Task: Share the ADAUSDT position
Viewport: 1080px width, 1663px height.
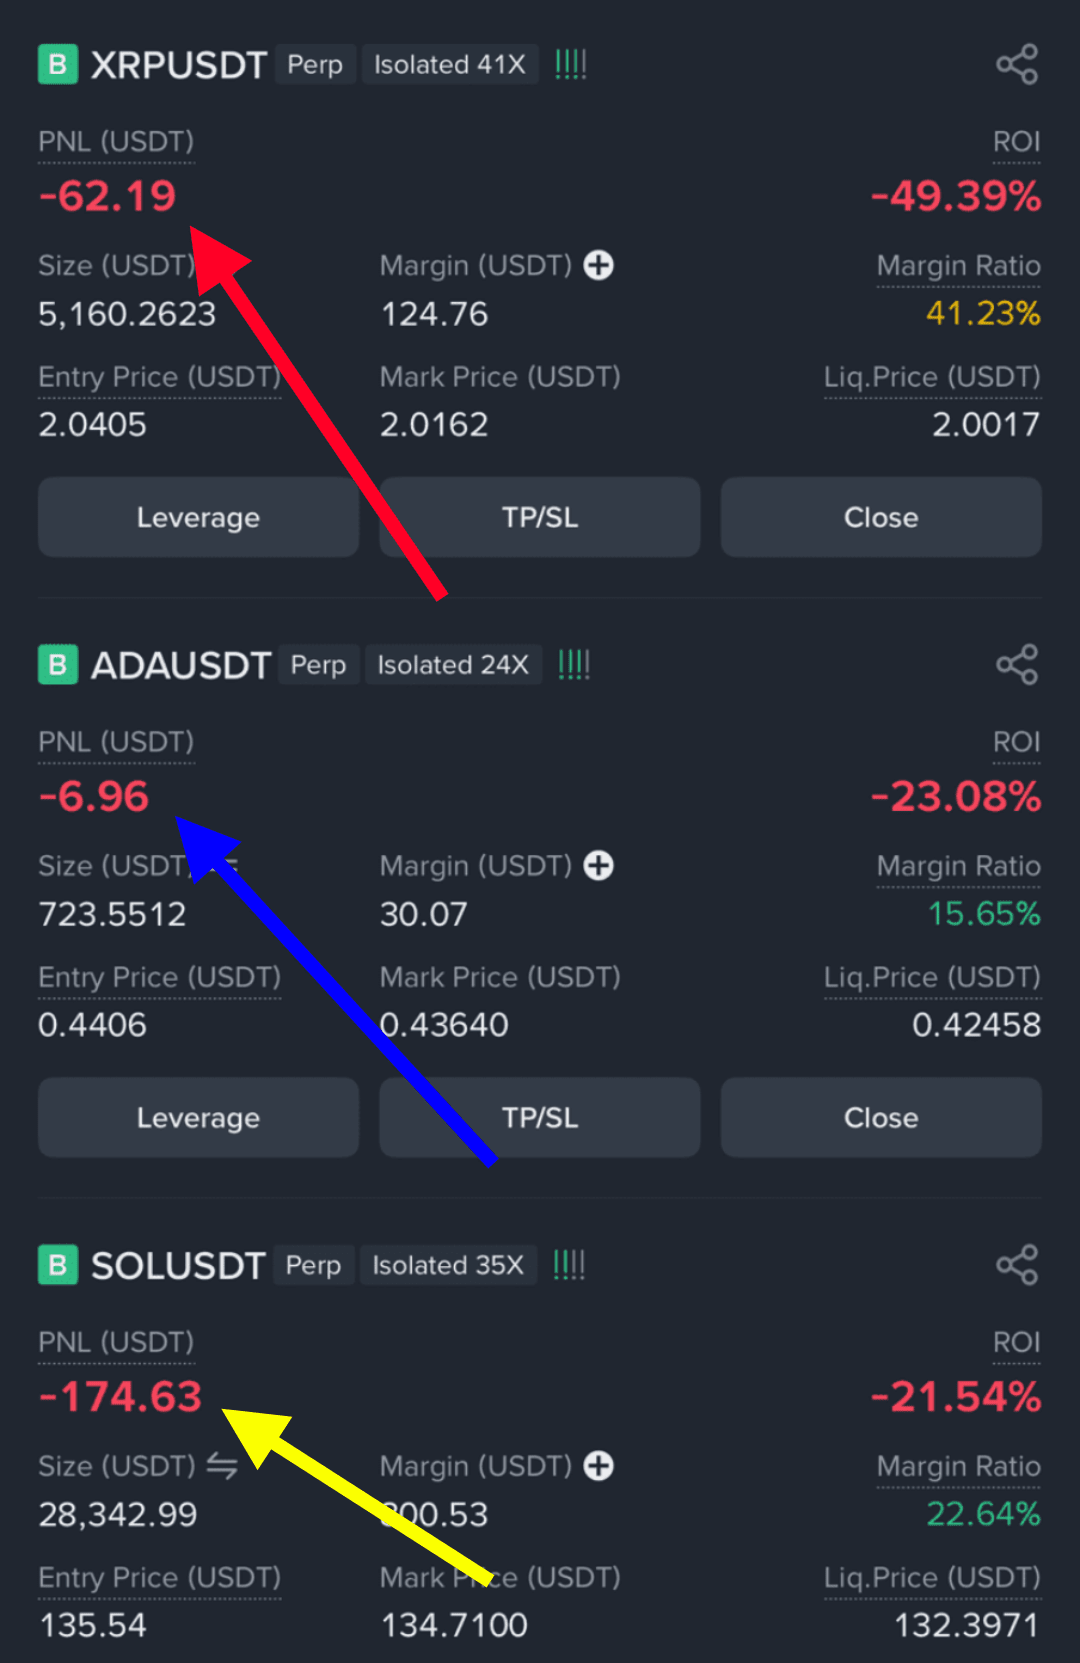Action: 1017,665
